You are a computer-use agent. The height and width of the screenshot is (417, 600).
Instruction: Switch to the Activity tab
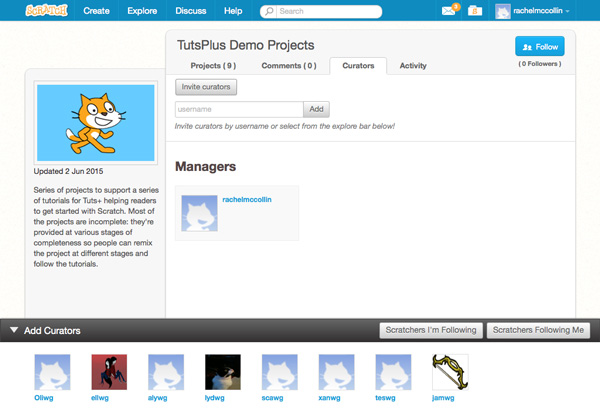413,66
